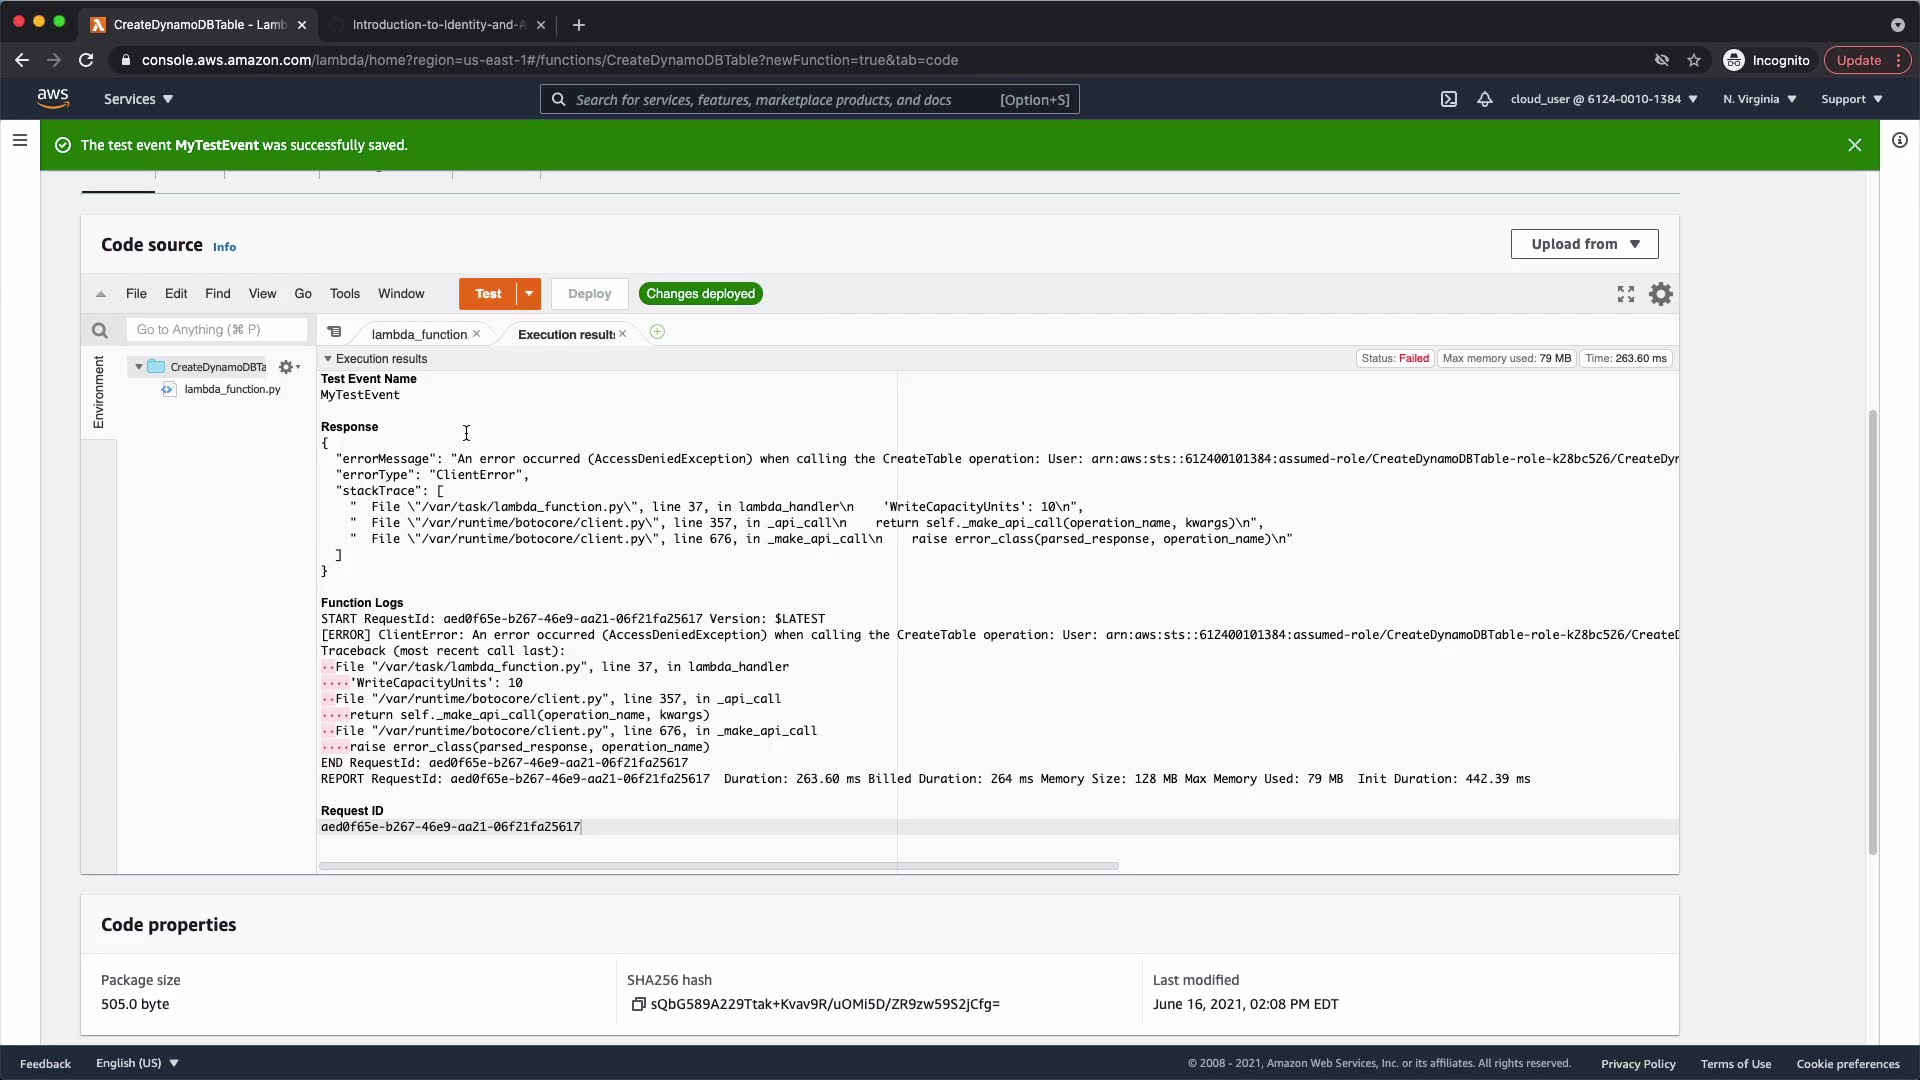Expand the Upload from dropdown
This screenshot has height=1080, width=1920.
1584,244
